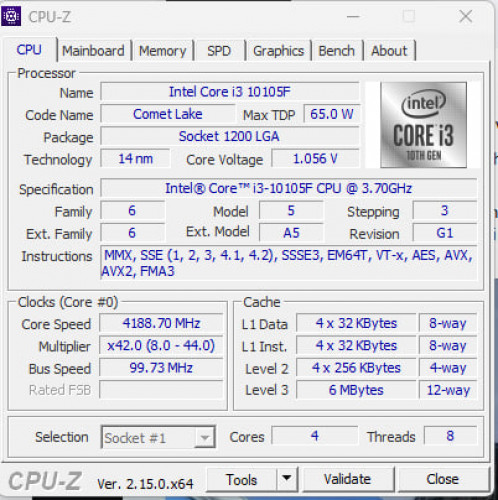Click the Close button at bottom
This screenshot has width=498, height=500.
pos(443,479)
